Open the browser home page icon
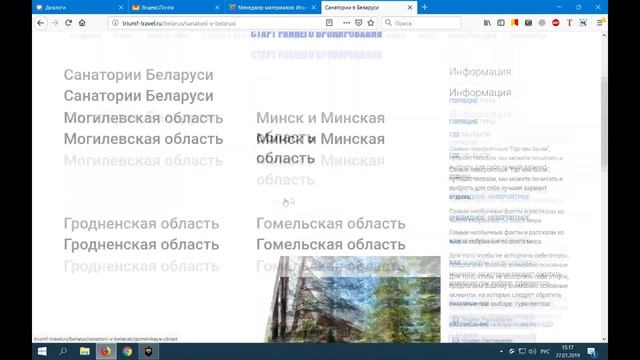 (x=82, y=23)
